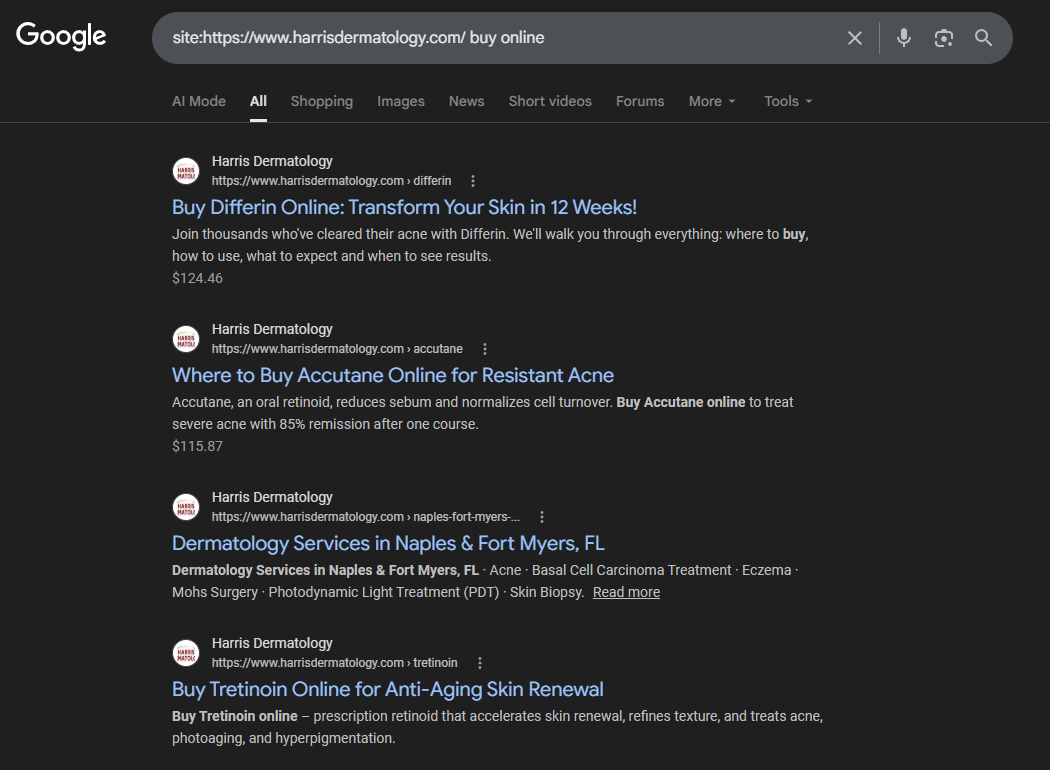
Task: Open Buy Differin Online result link
Action: [404, 207]
